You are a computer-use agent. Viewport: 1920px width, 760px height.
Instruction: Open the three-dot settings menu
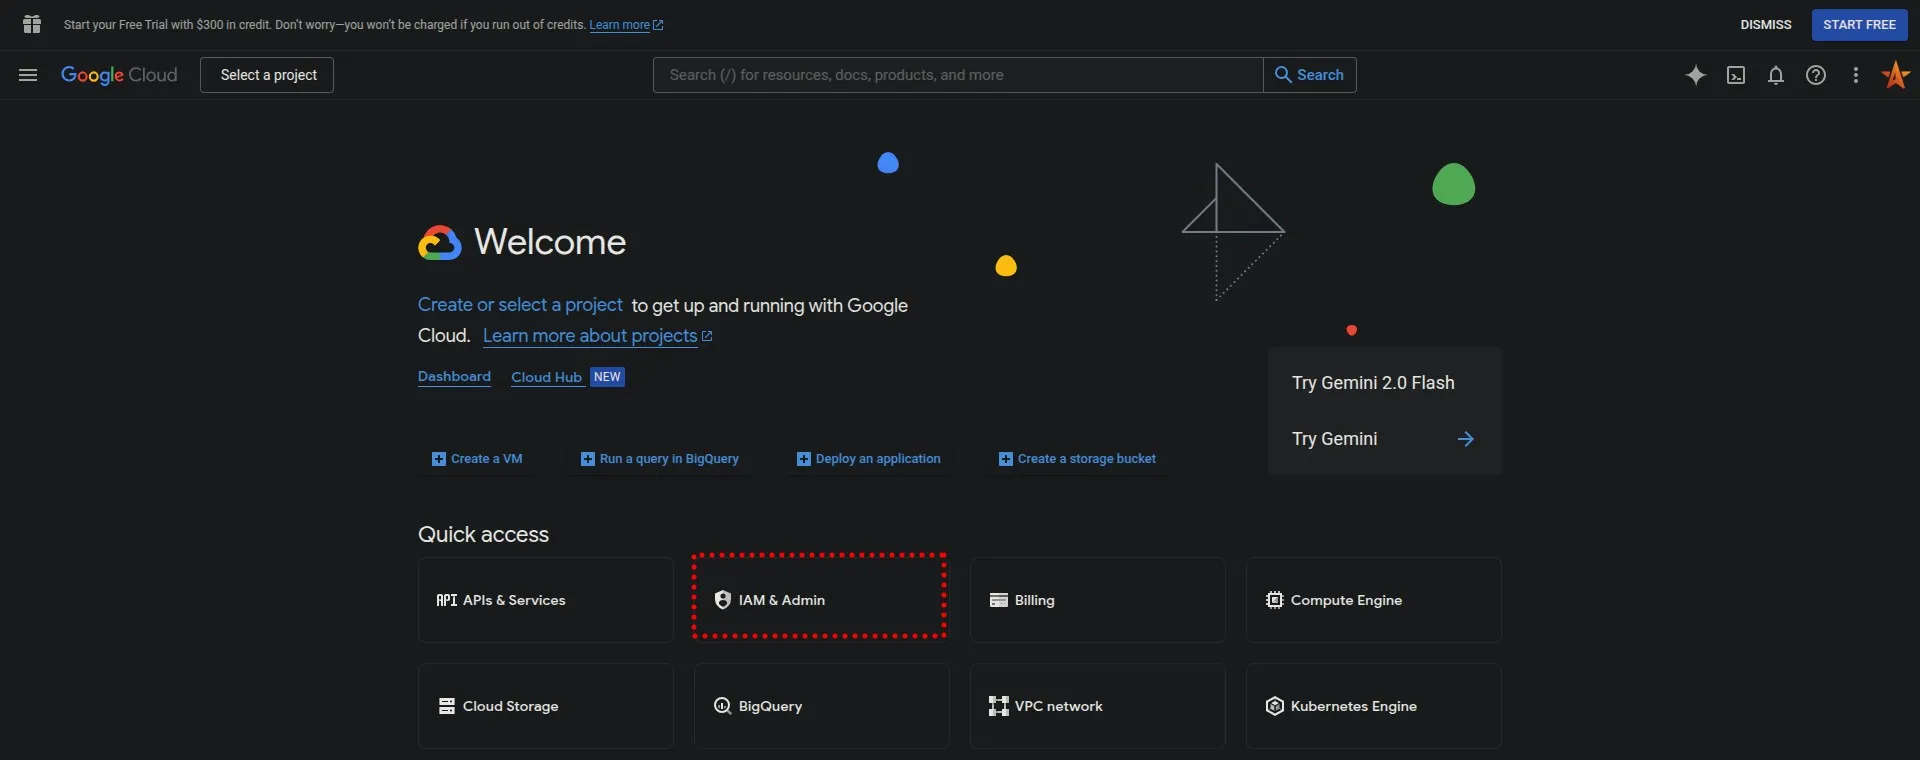tap(1856, 75)
